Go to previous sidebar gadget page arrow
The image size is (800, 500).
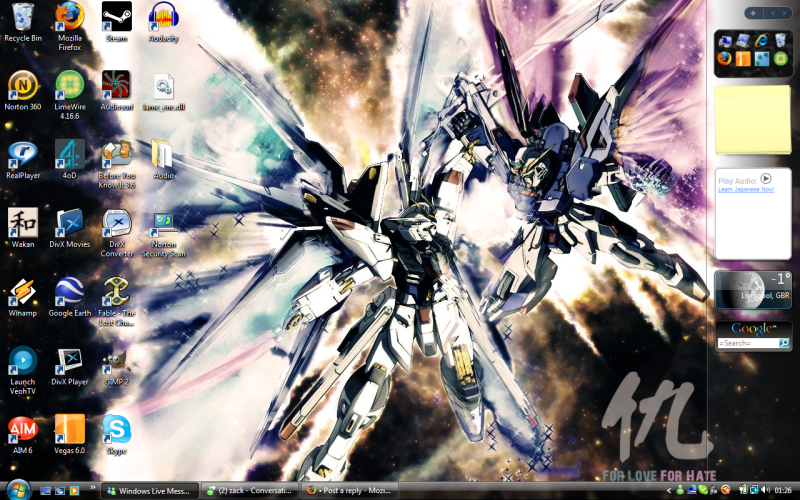772,13
